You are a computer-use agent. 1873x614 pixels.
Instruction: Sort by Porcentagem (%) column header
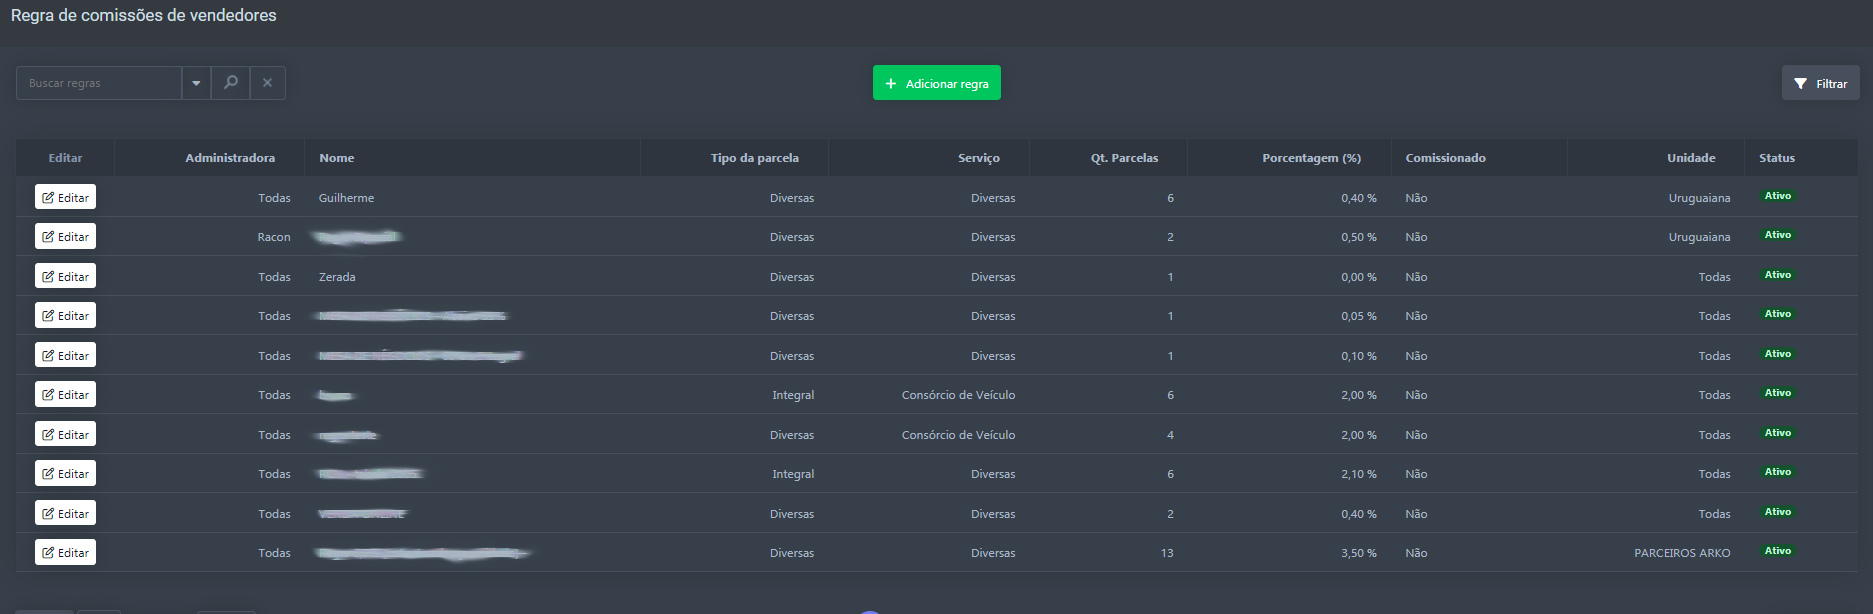click(x=1310, y=158)
